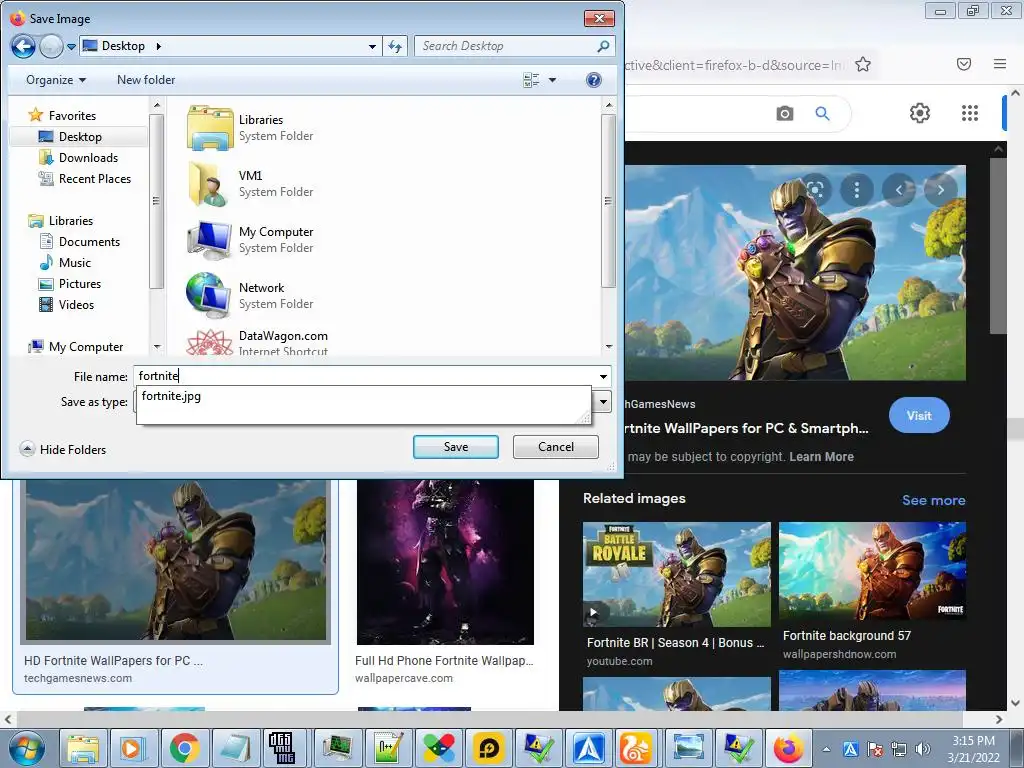Viewport: 1024px width, 768px height.
Task: Click the Save button
Action: [456, 447]
